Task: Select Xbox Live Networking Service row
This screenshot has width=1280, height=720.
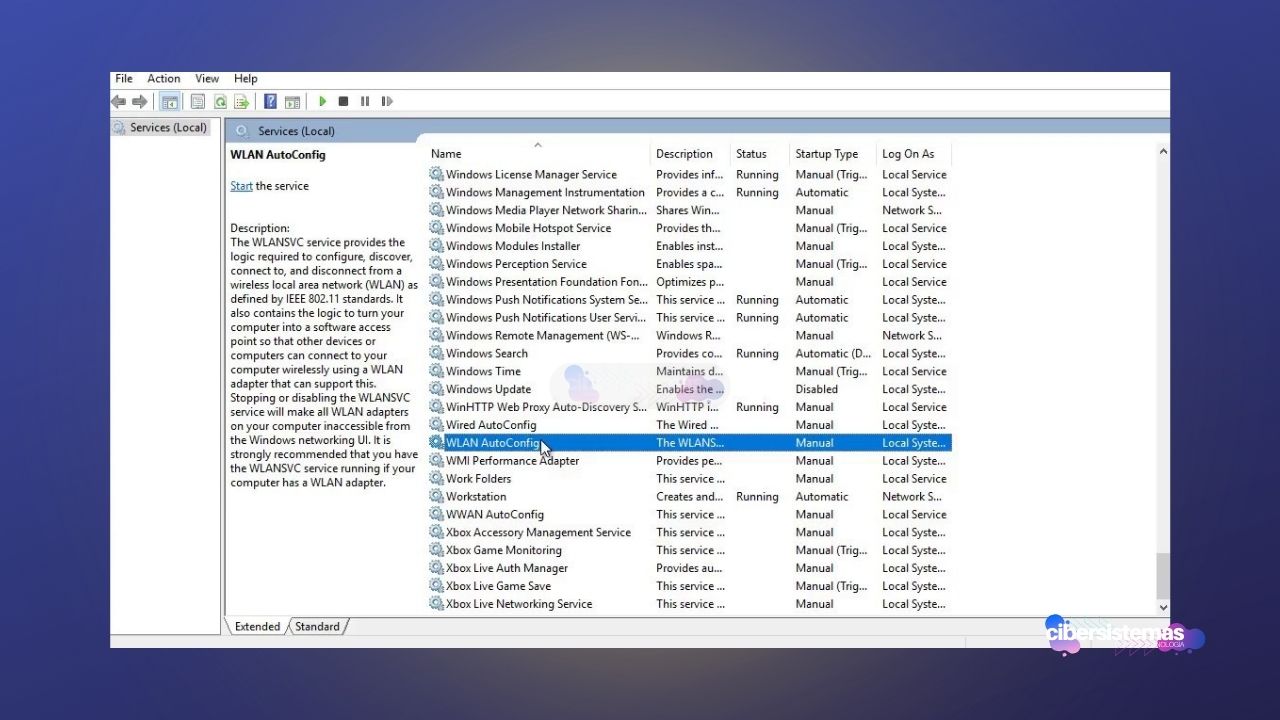Action: (x=689, y=604)
